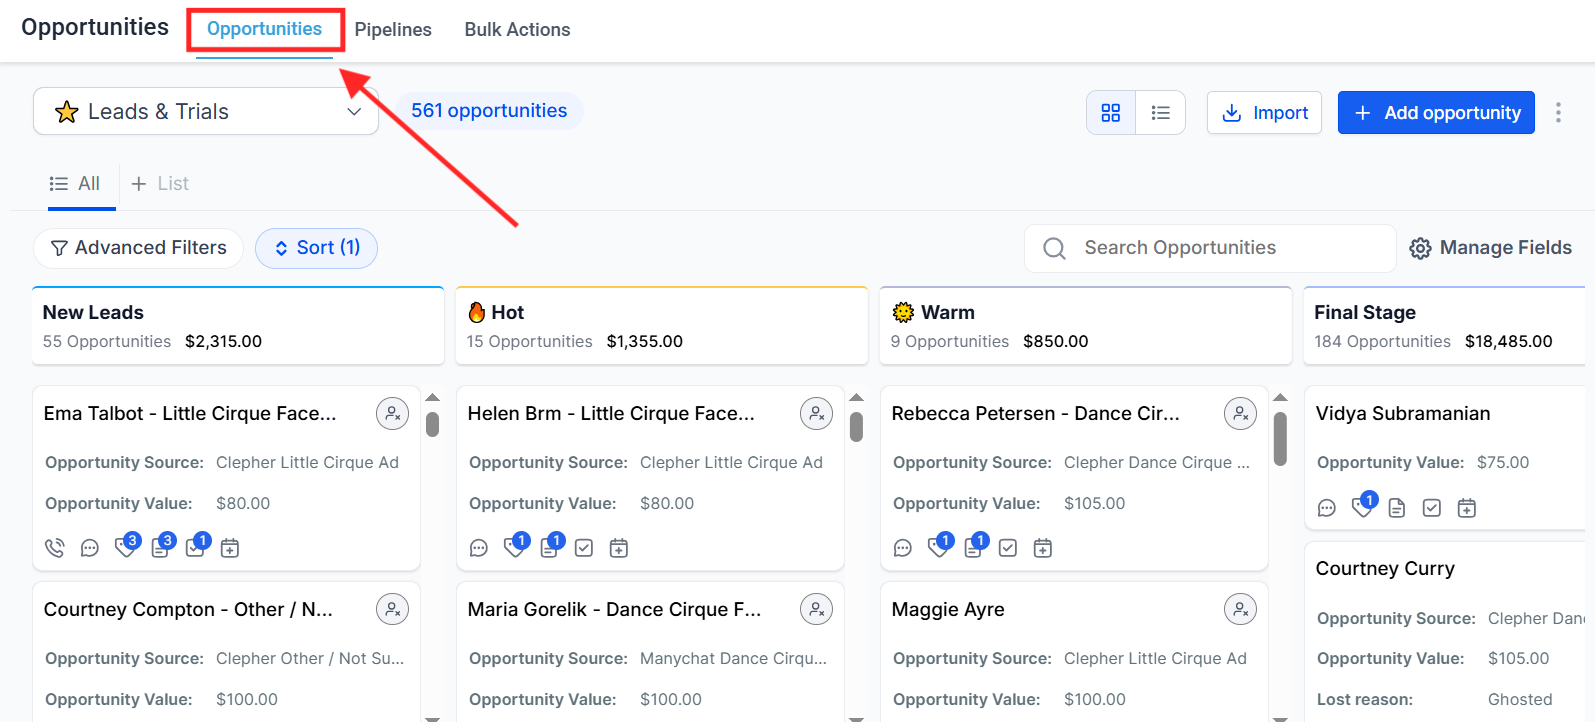Open the unassigned owner icon on Courtney Compton's card
The width and height of the screenshot is (1595, 722).
(392, 609)
